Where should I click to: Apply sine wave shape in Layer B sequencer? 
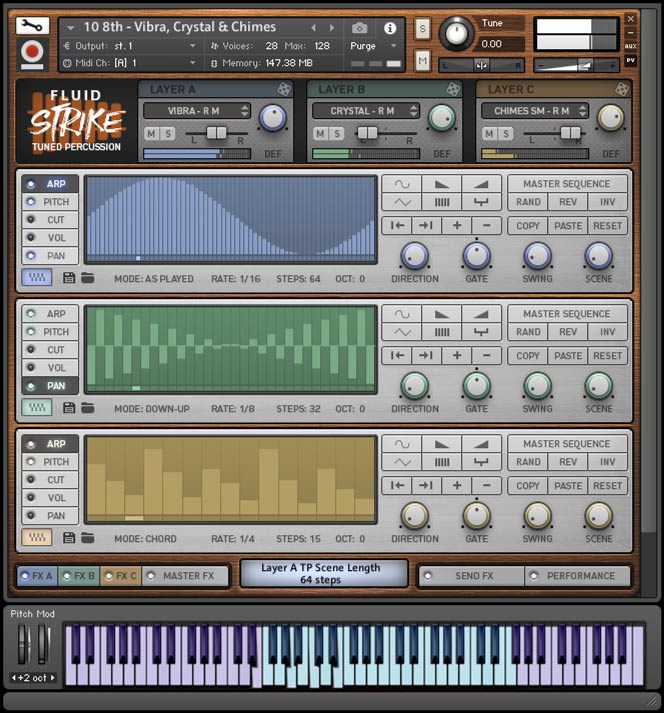[x=402, y=314]
